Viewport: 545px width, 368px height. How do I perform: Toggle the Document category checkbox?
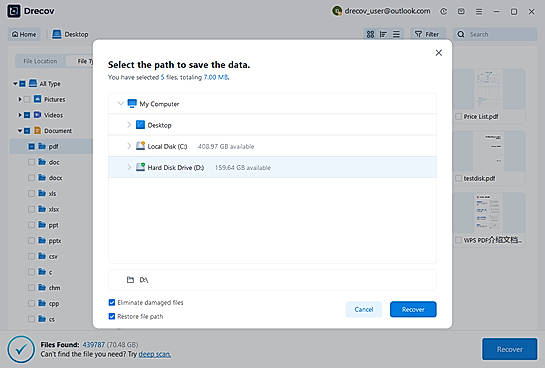click(27, 131)
